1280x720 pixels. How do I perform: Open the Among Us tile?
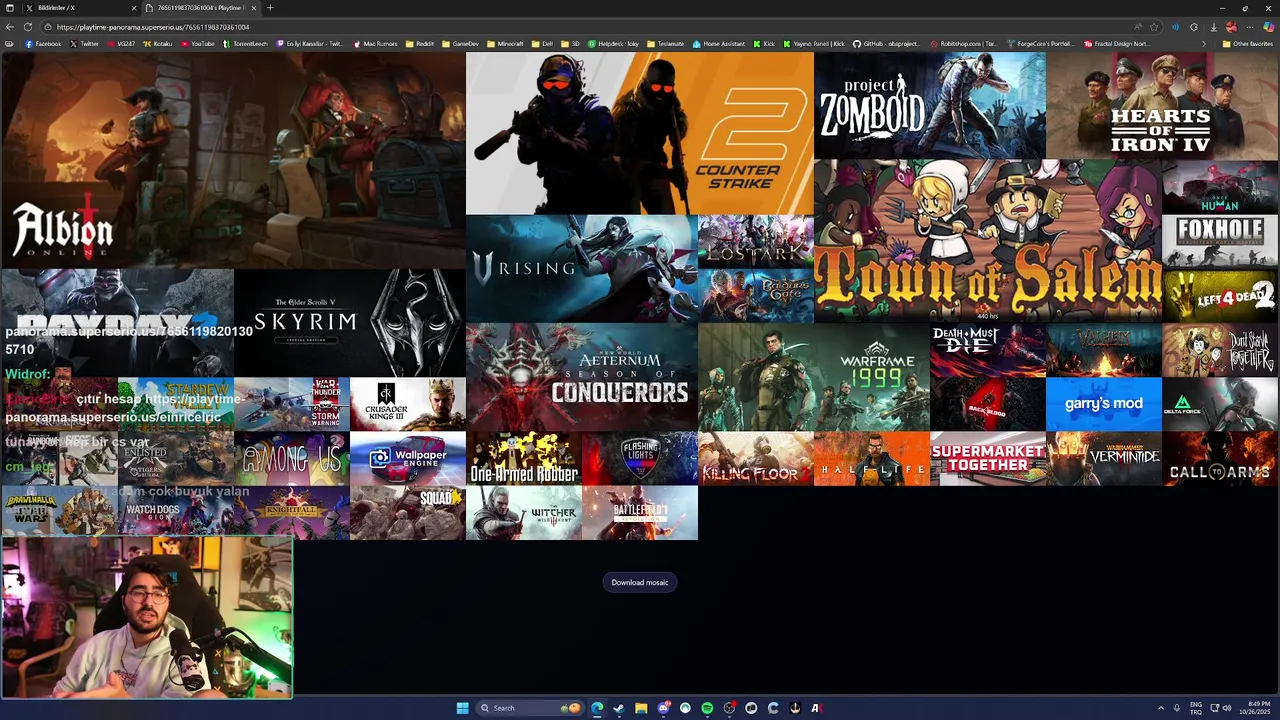pos(291,458)
